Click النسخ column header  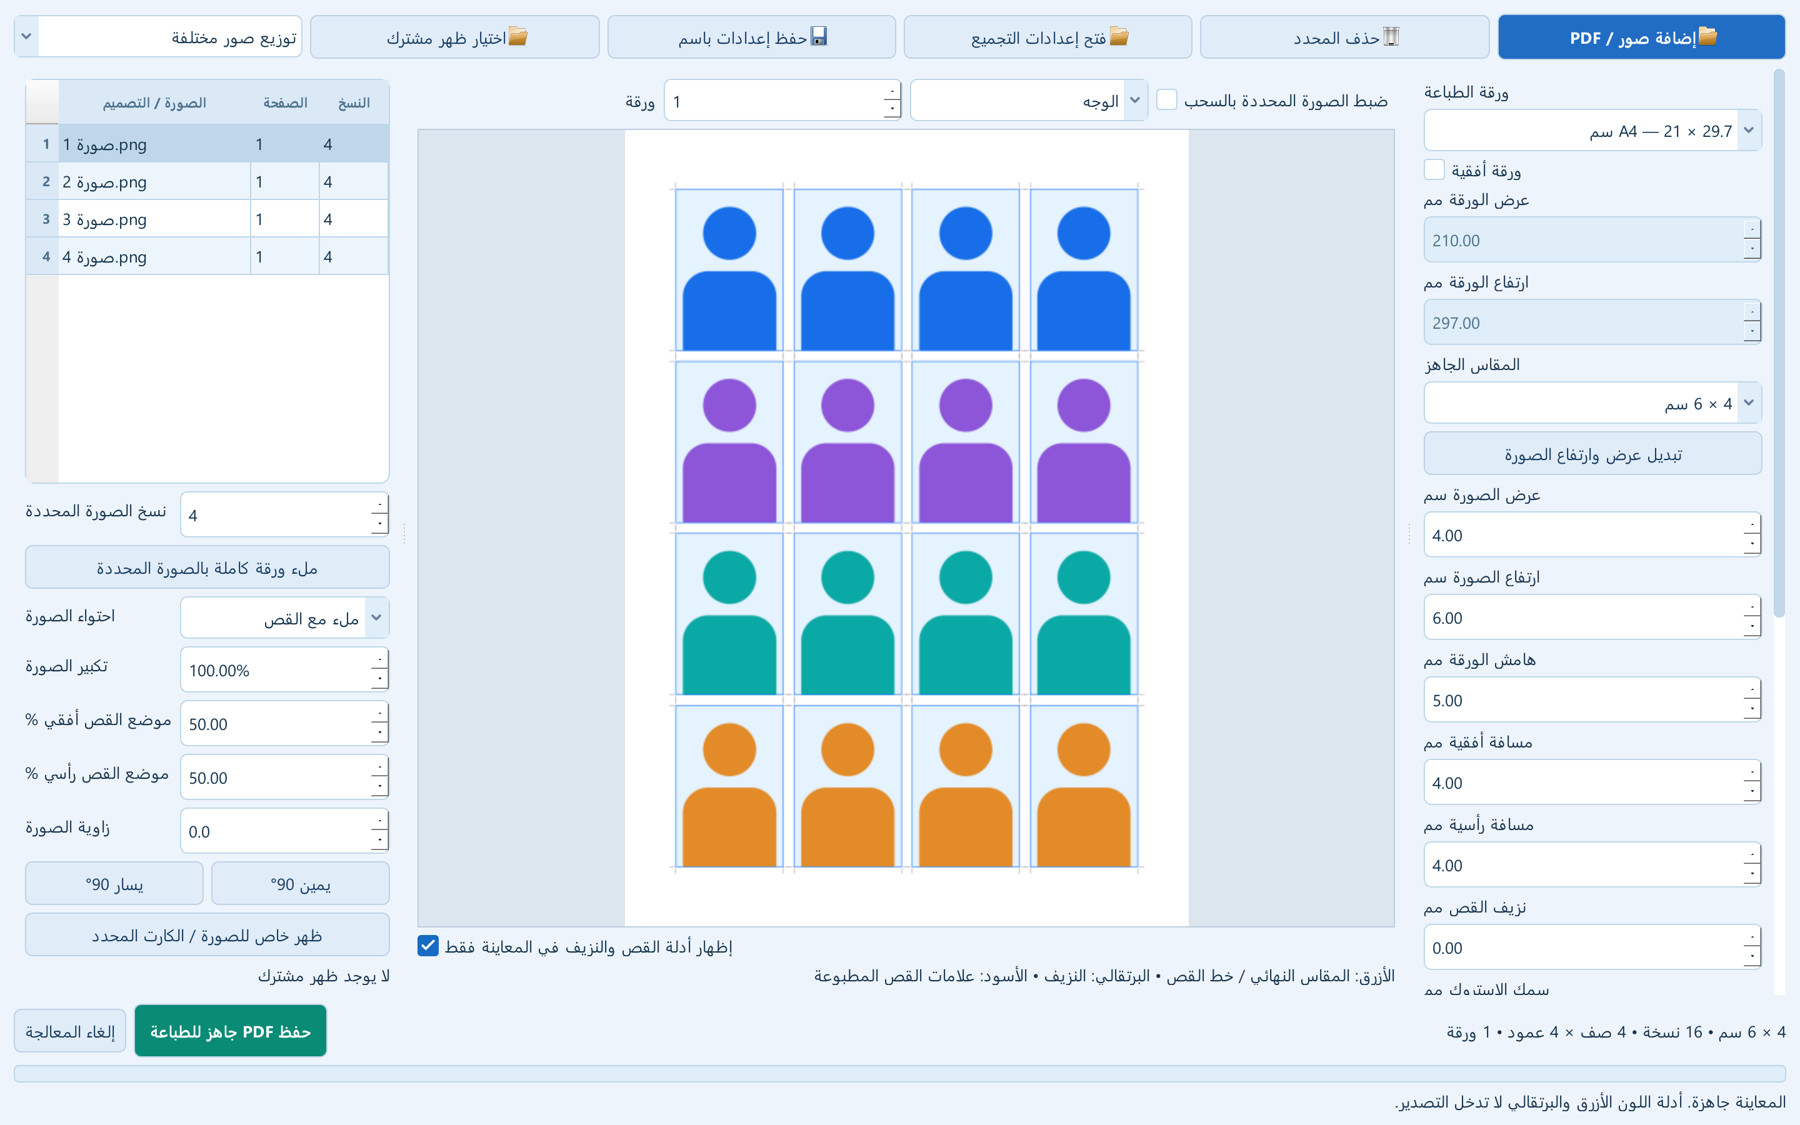(x=353, y=103)
